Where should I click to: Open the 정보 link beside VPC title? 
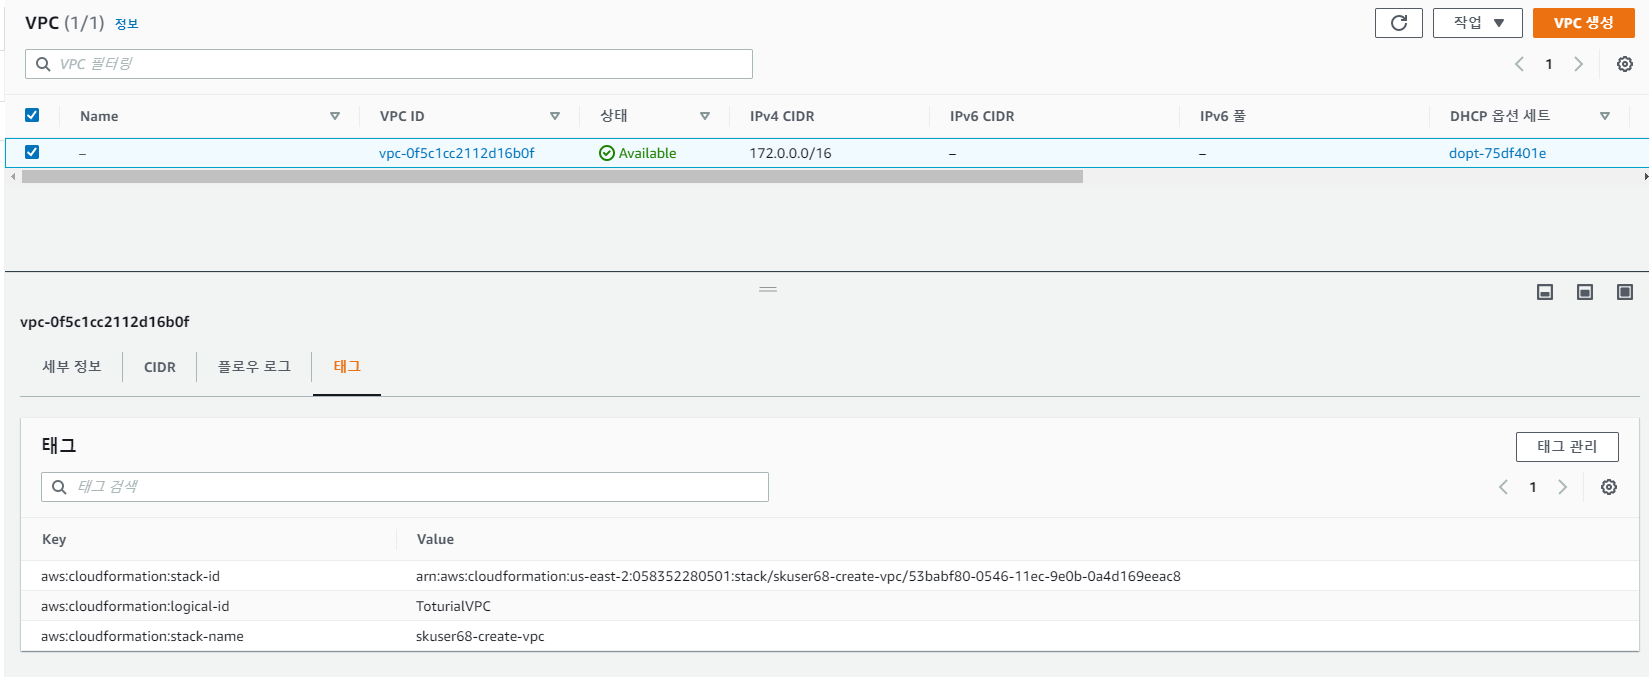point(127,24)
